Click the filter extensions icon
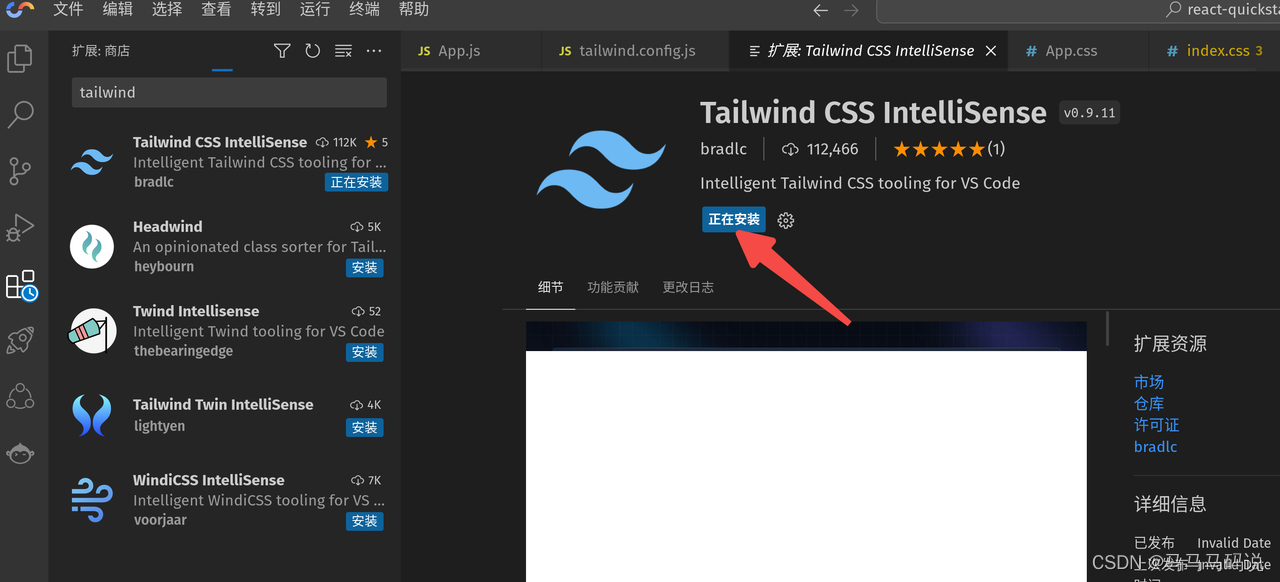This screenshot has height=582, width=1280. click(282, 51)
